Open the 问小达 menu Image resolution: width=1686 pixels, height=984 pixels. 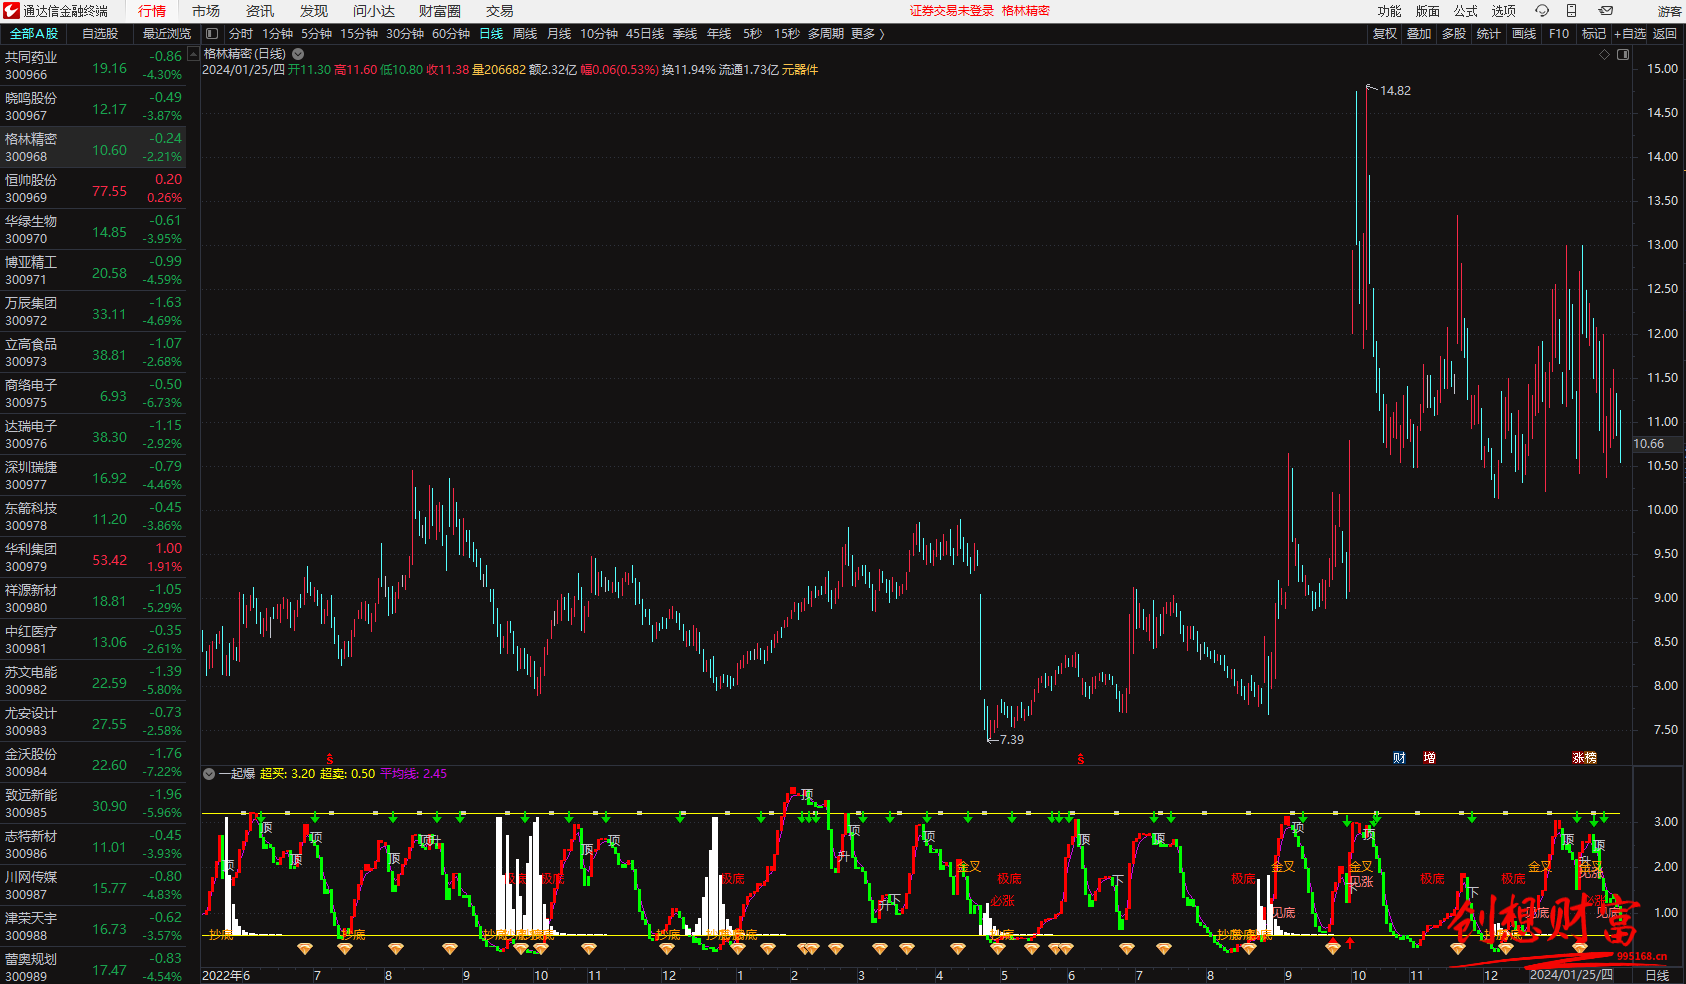[374, 11]
